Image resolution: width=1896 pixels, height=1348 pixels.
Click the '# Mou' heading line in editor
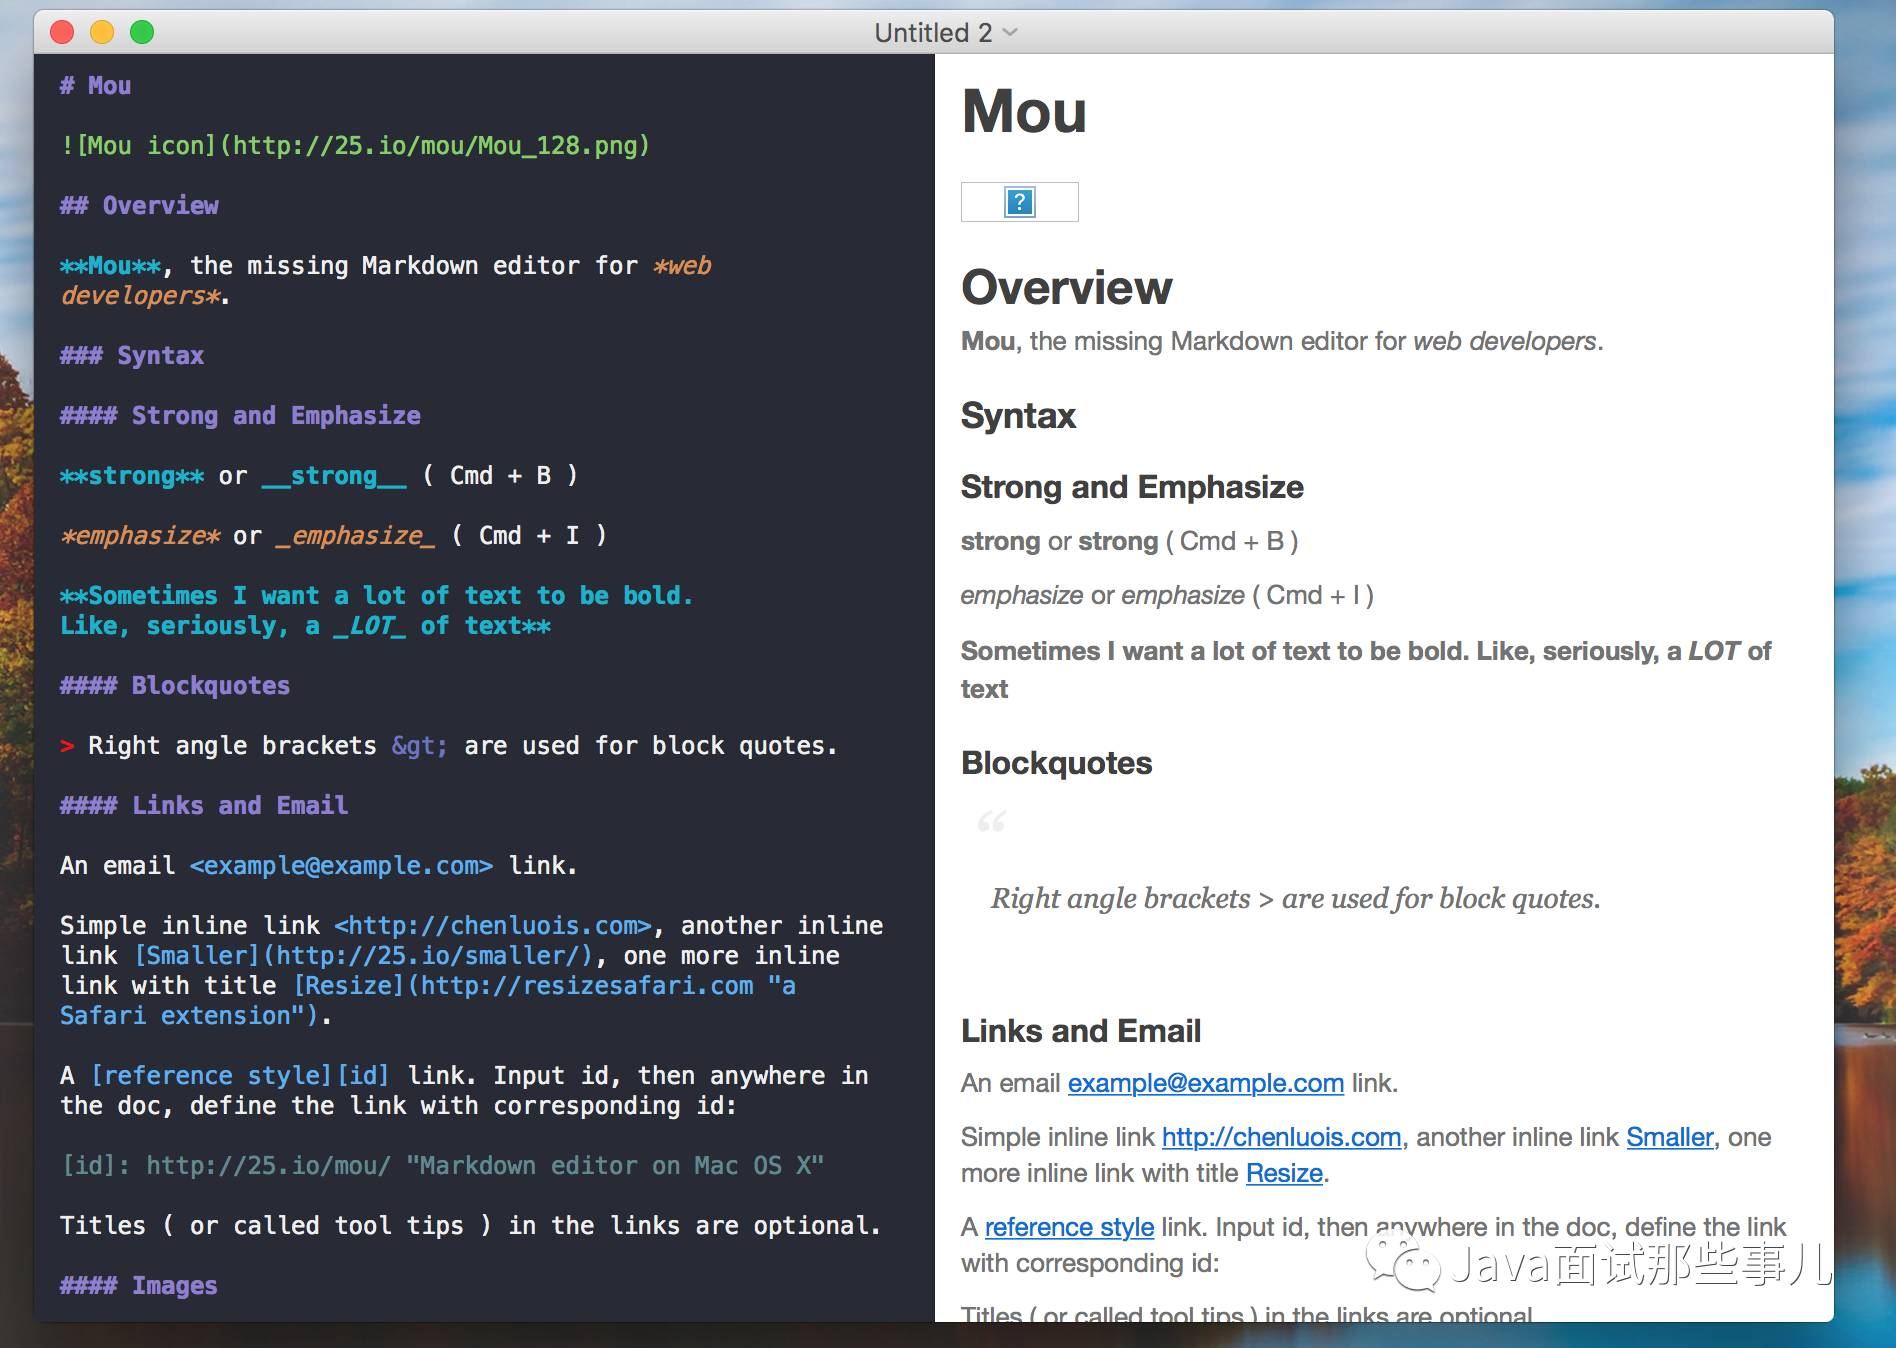tap(96, 86)
